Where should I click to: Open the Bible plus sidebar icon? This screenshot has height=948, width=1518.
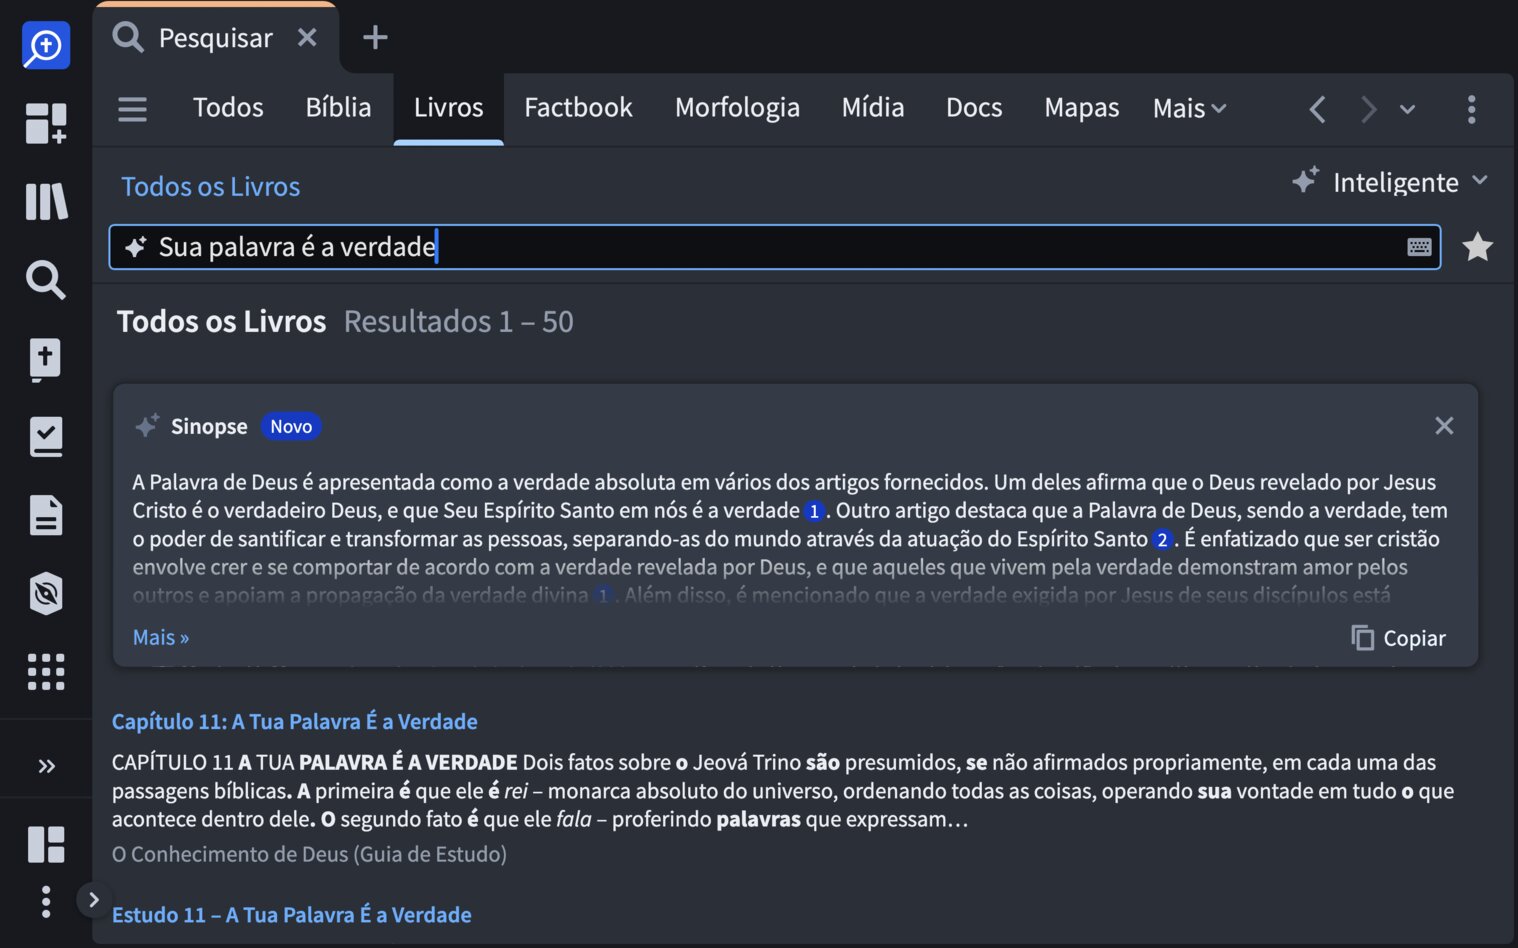tap(46, 359)
